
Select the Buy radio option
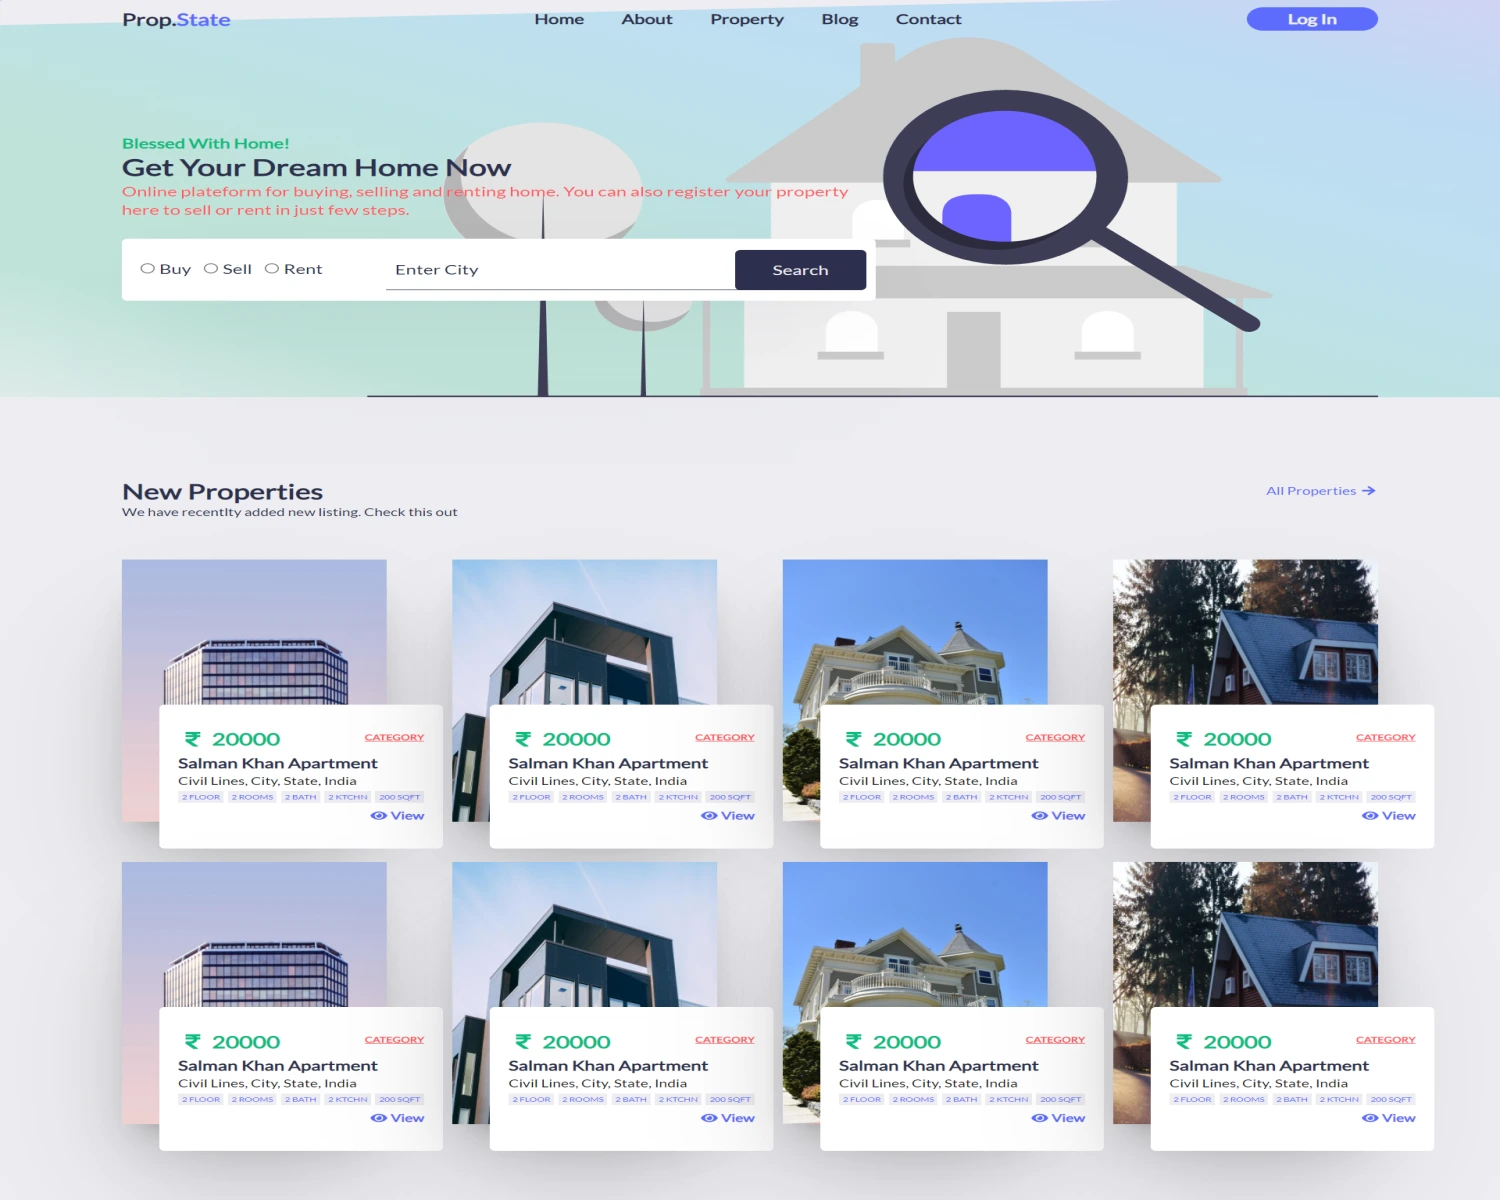[x=148, y=269]
